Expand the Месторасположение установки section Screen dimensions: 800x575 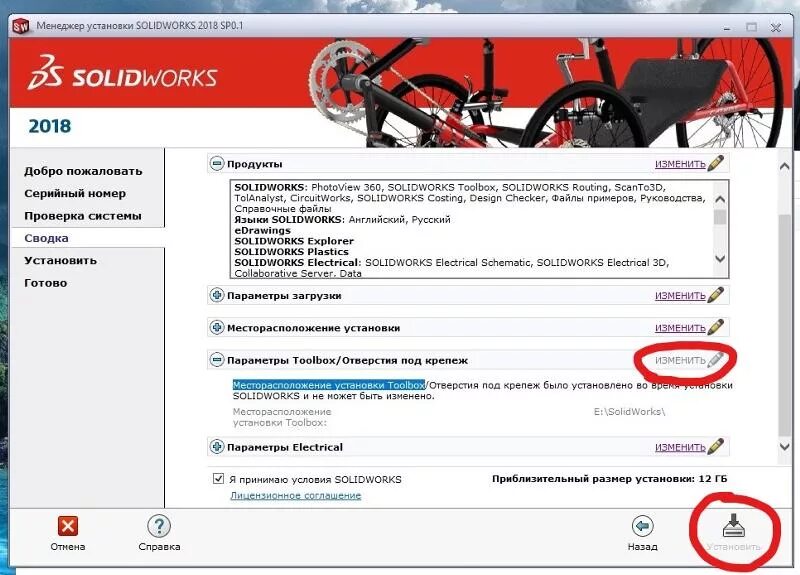pos(217,328)
